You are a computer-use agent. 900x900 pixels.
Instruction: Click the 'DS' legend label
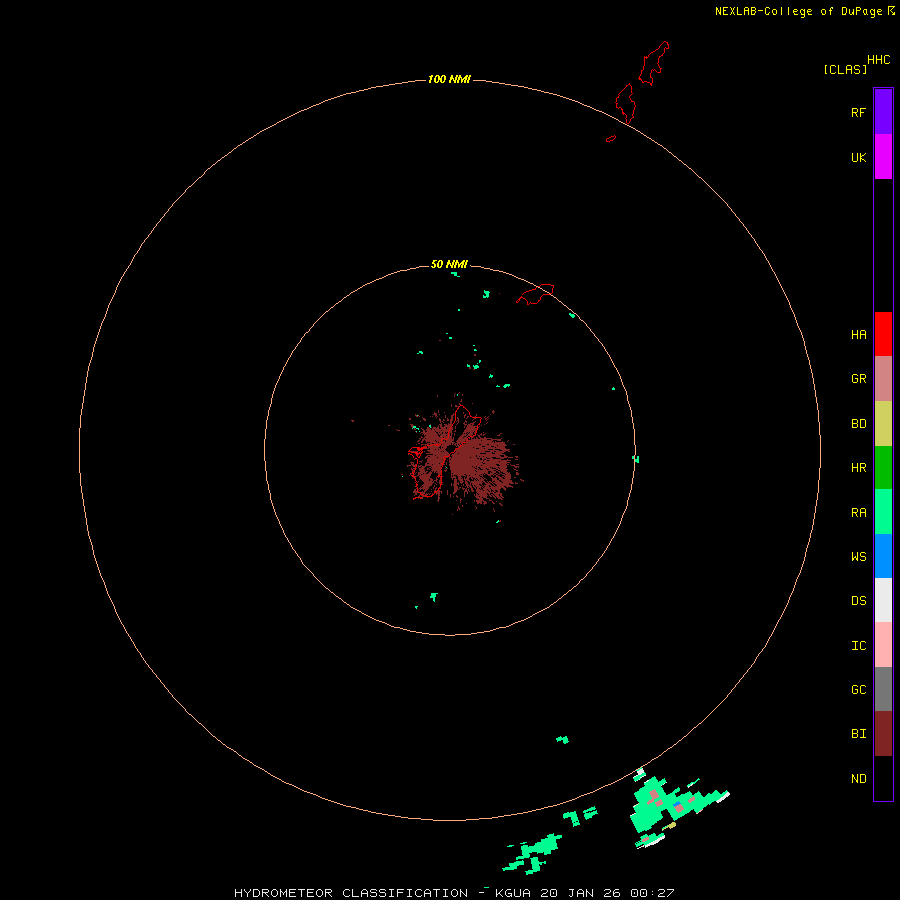click(858, 601)
